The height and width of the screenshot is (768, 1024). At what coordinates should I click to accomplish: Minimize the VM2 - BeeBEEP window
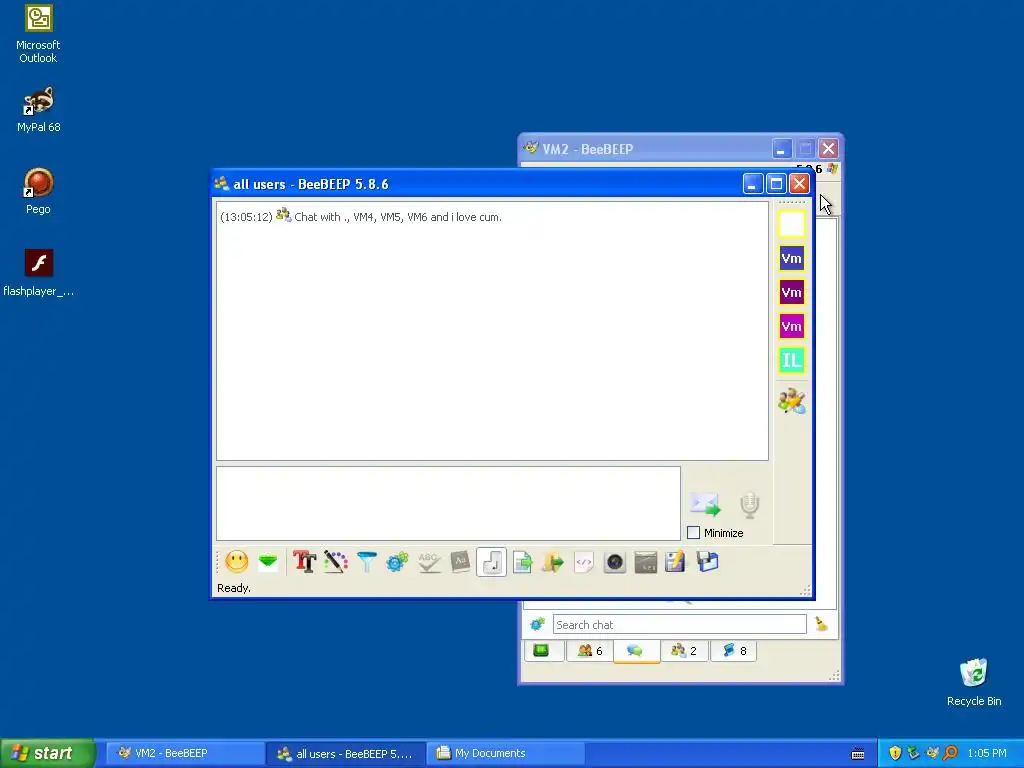tap(781, 149)
